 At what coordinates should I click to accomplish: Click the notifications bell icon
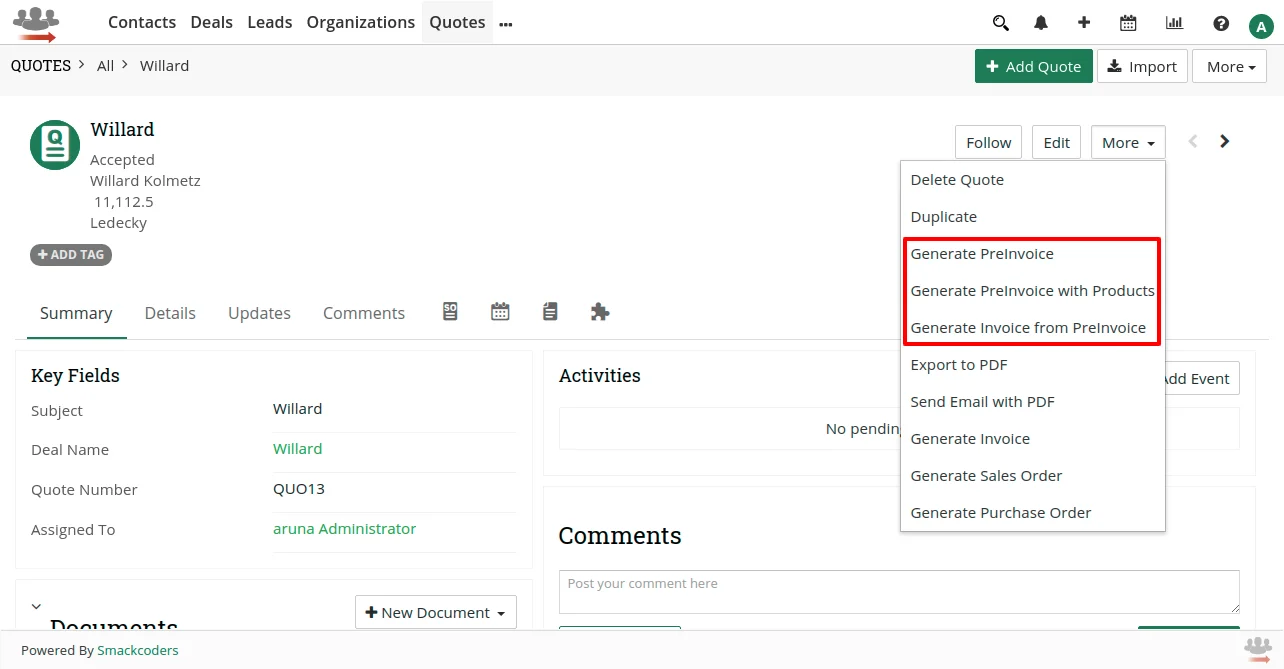(x=1040, y=22)
